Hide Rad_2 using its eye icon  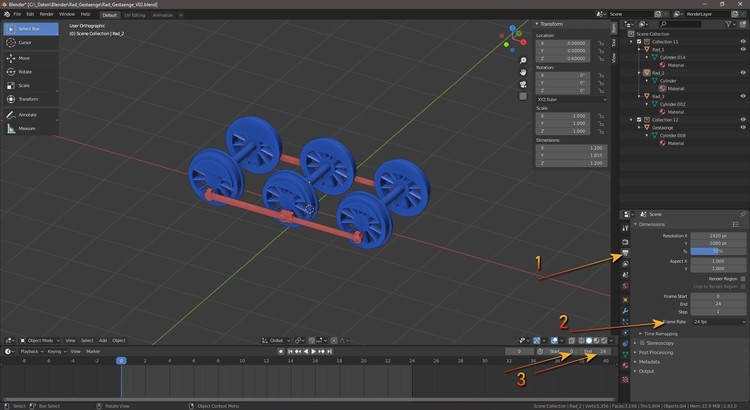point(743,73)
